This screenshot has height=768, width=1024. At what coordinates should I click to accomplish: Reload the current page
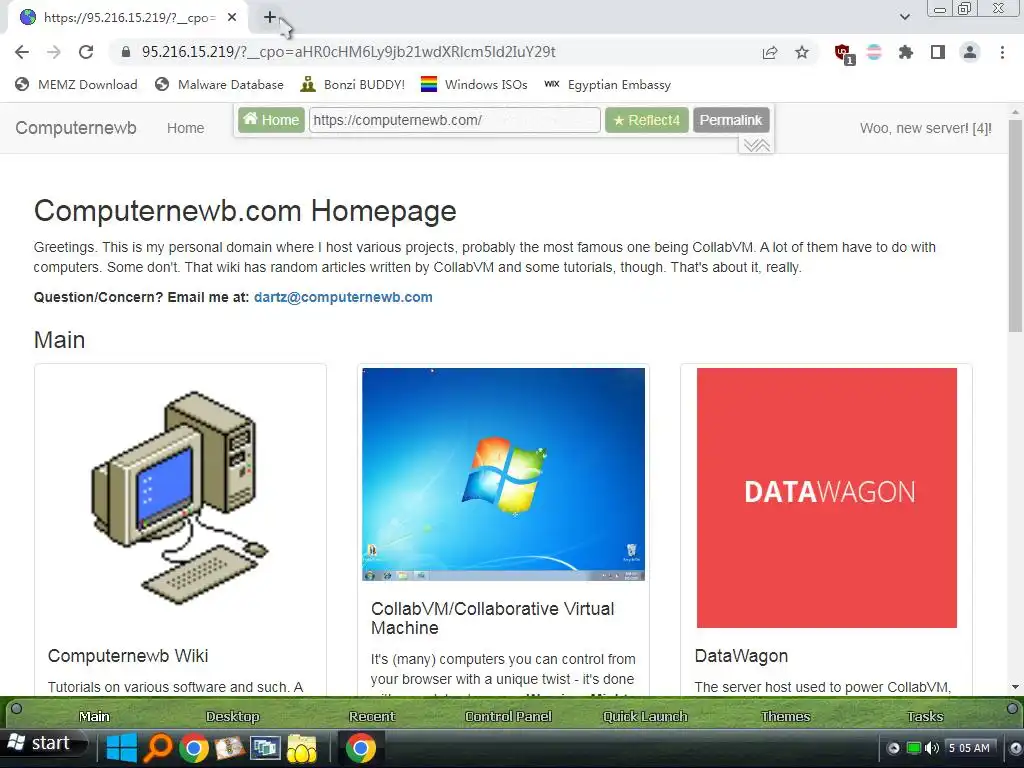86,52
